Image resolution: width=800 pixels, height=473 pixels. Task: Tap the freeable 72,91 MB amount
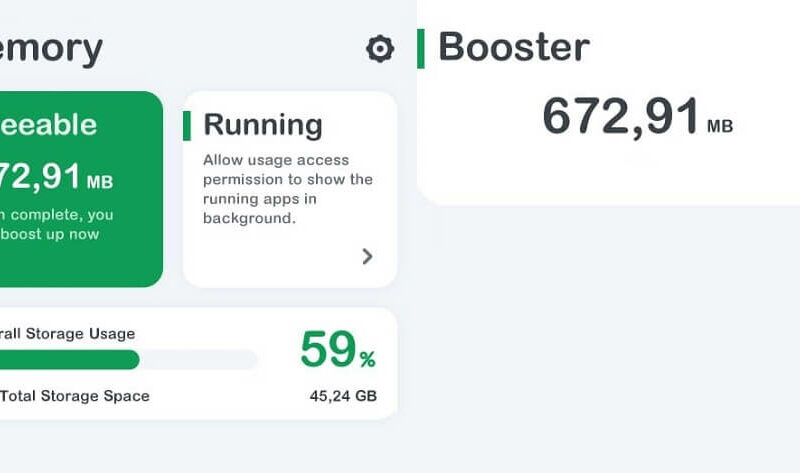pos(56,177)
